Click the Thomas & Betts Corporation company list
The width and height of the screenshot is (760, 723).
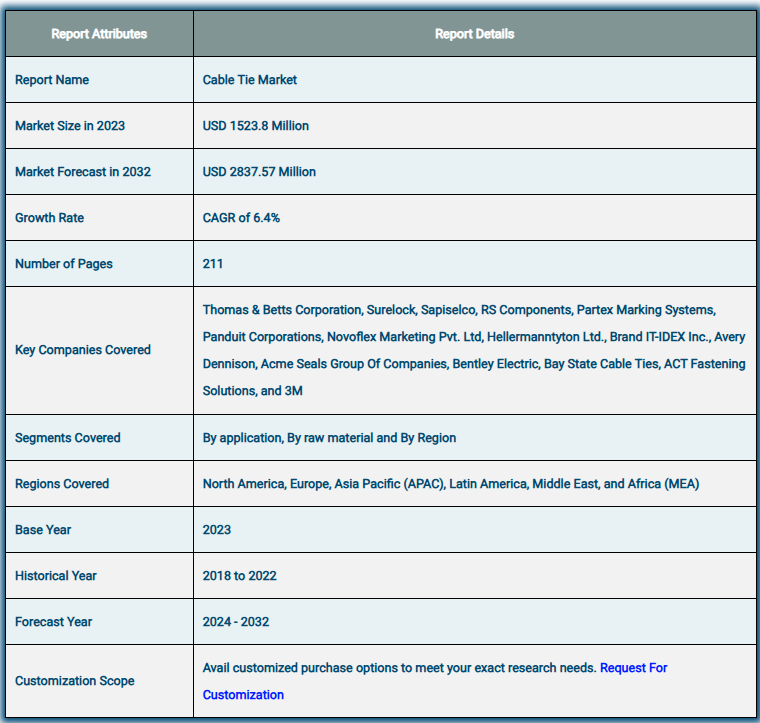point(474,350)
